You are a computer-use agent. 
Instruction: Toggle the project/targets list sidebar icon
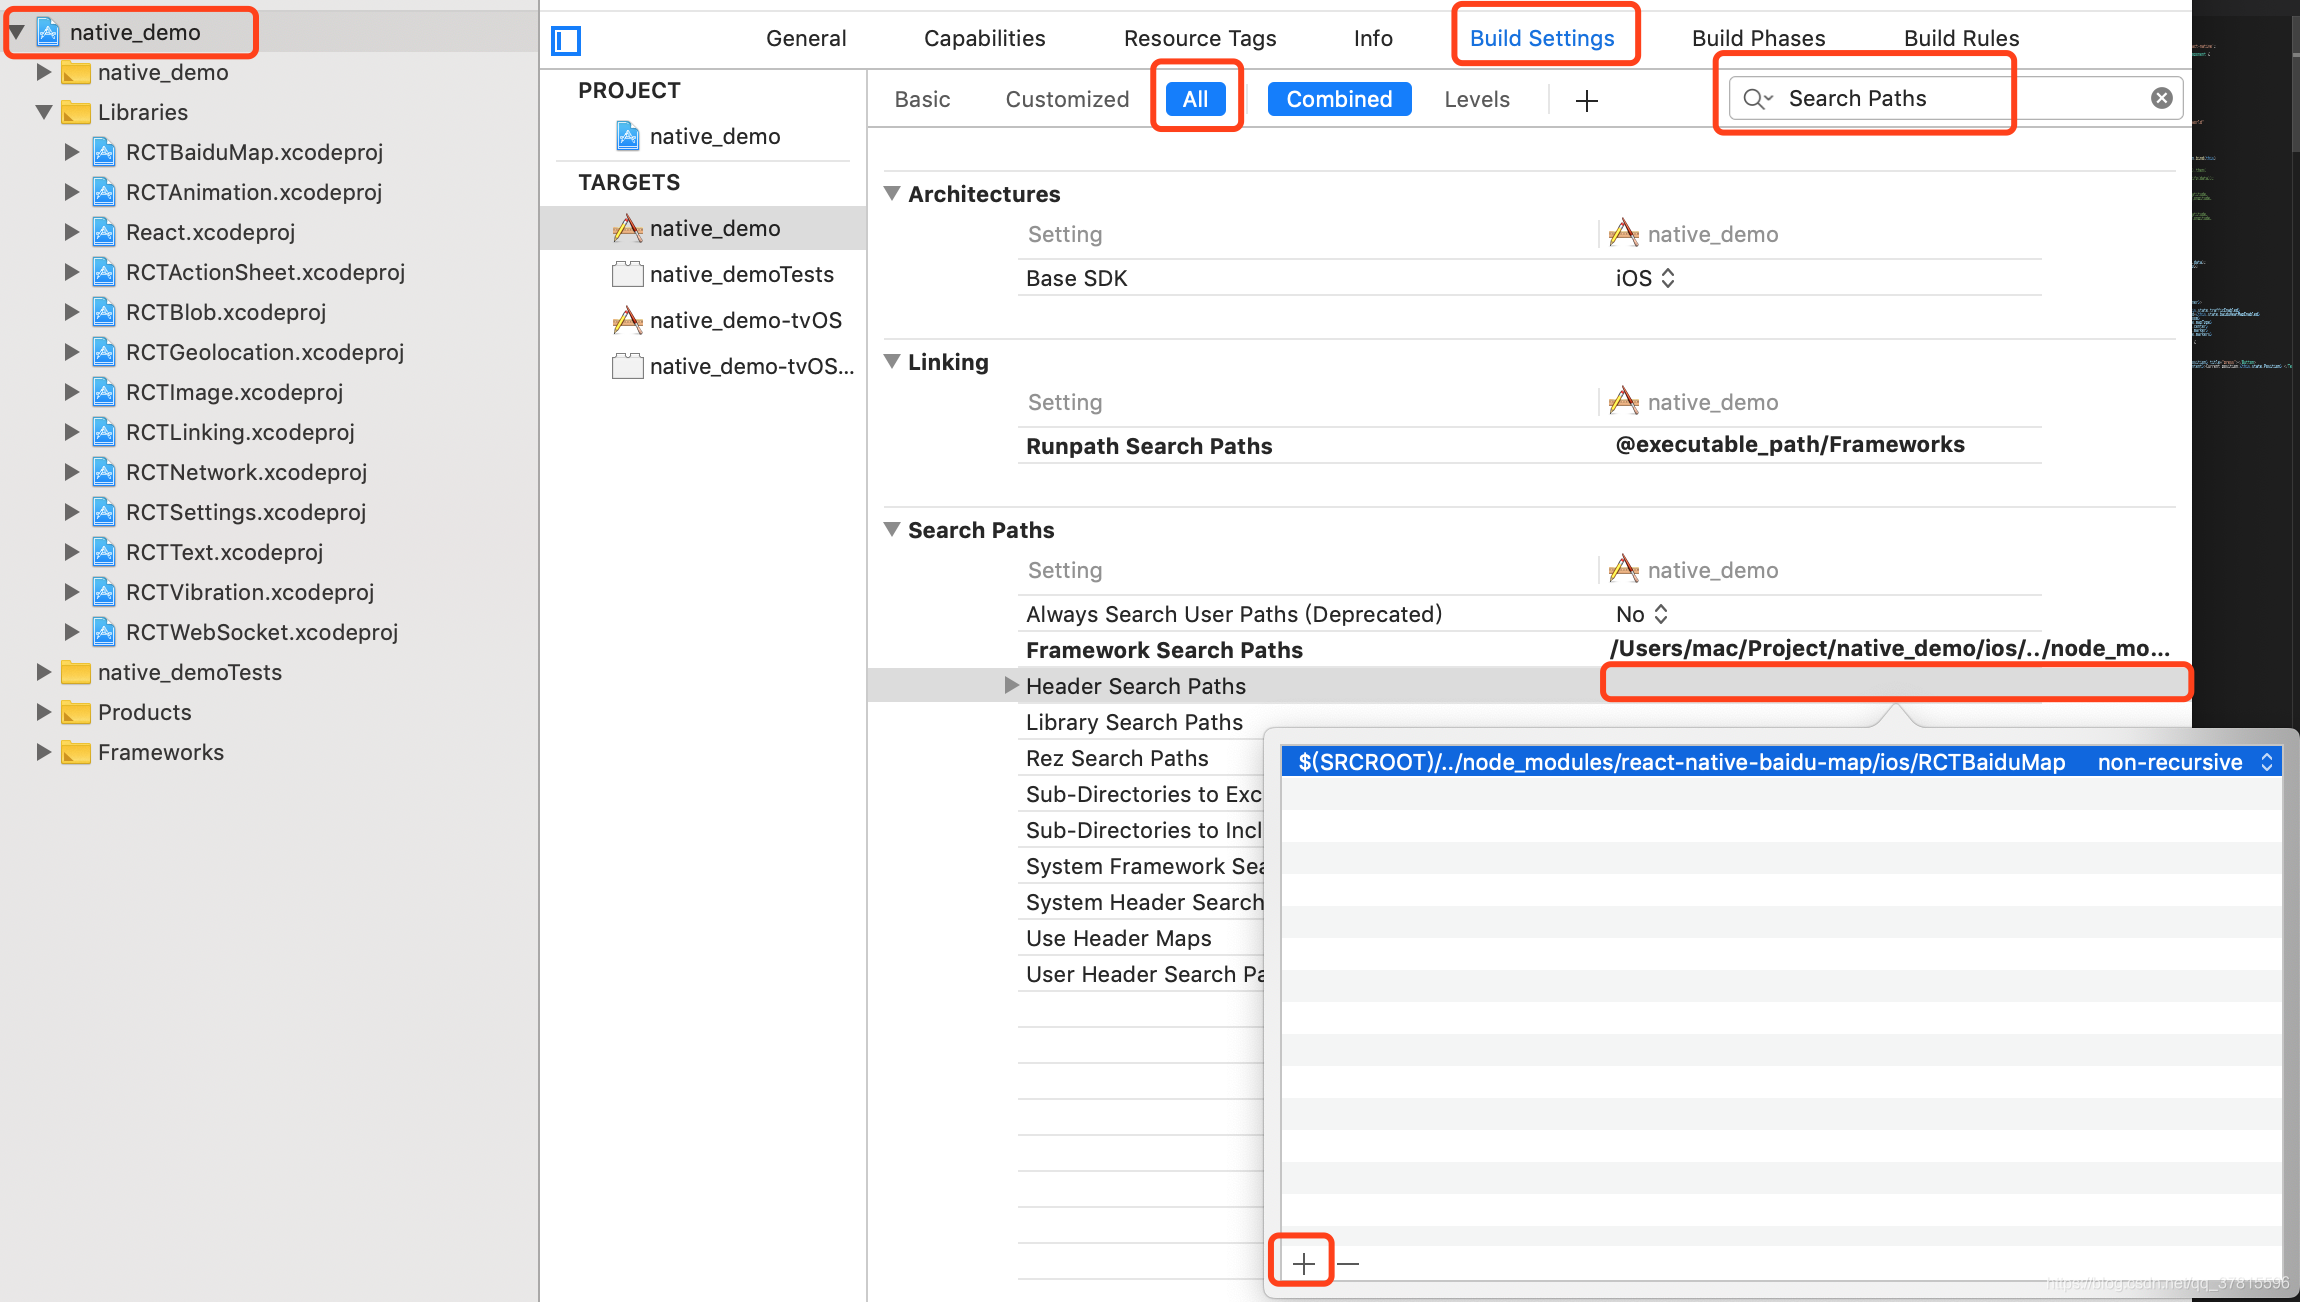point(566,41)
